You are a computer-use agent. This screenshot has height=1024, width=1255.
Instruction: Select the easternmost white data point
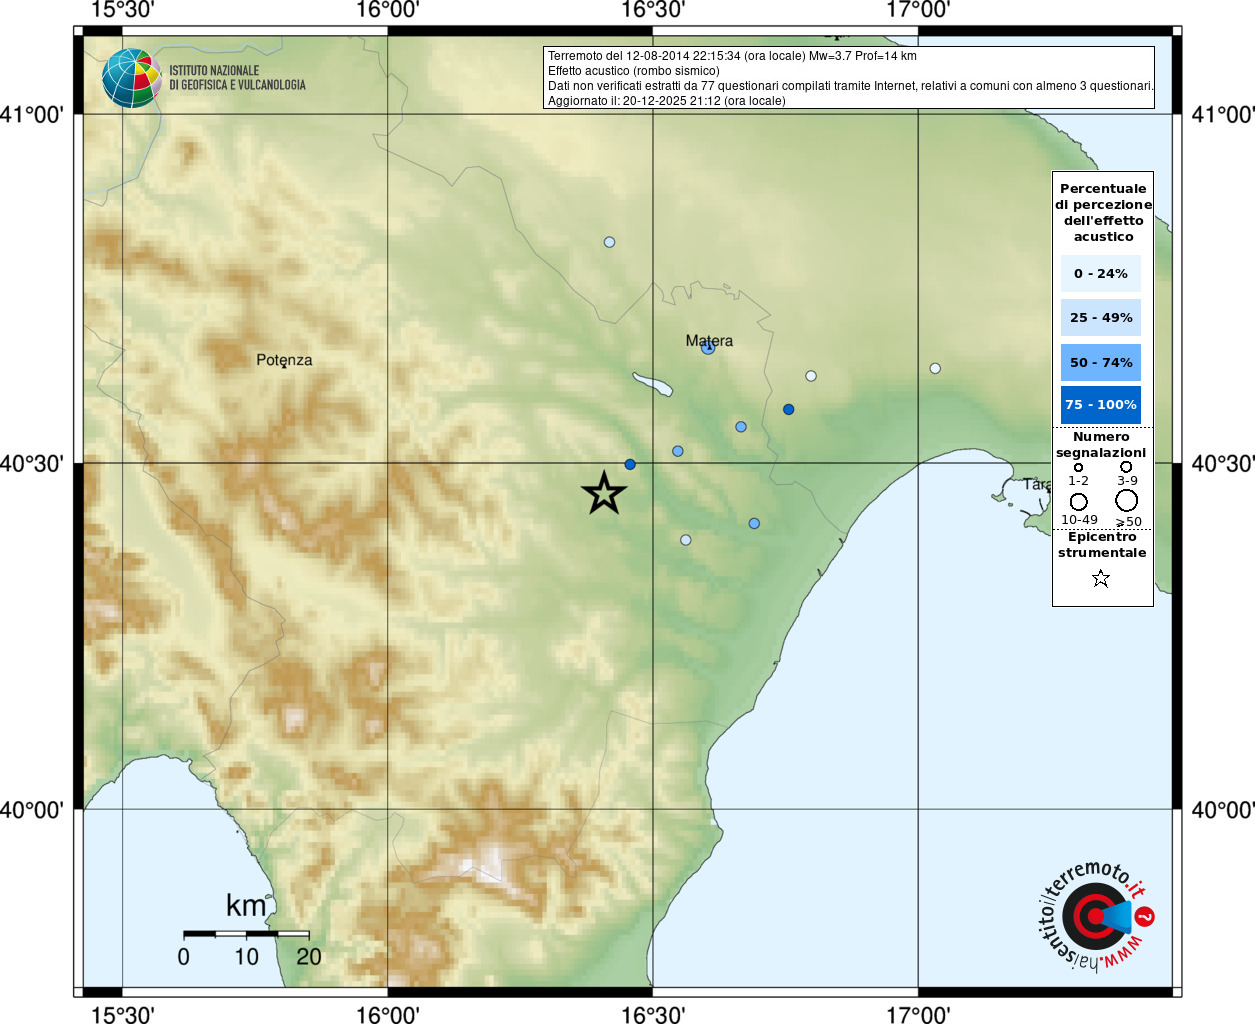[x=935, y=368]
